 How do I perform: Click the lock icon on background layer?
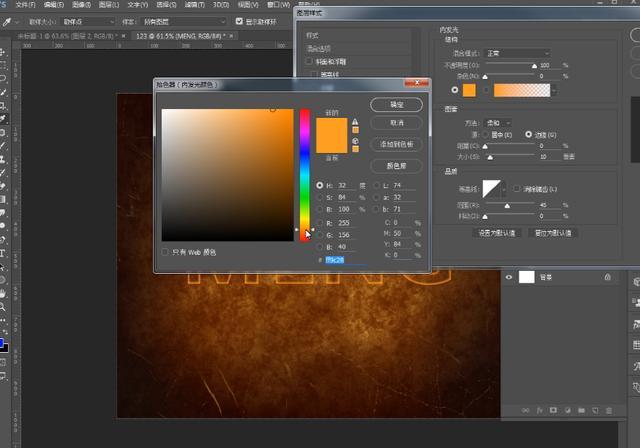point(608,277)
